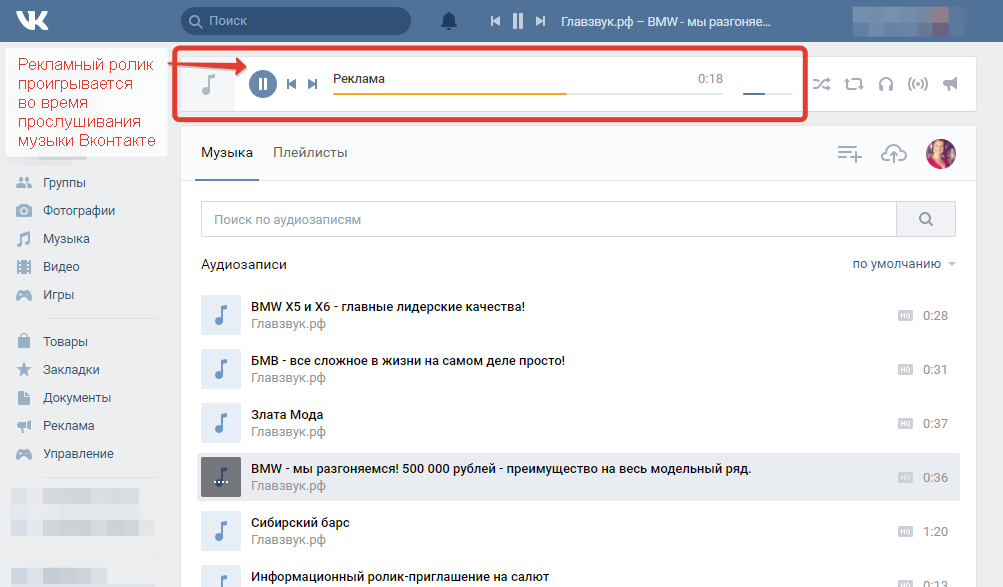Open Главзвук.рф artist under BMW X5 track
This screenshot has height=587, width=1003.
click(x=288, y=324)
